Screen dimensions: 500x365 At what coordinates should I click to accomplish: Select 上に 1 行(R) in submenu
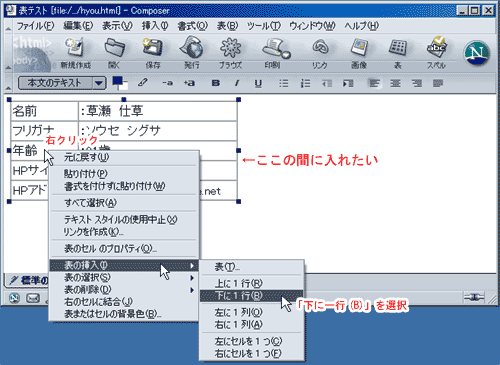click(x=252, y=283)
